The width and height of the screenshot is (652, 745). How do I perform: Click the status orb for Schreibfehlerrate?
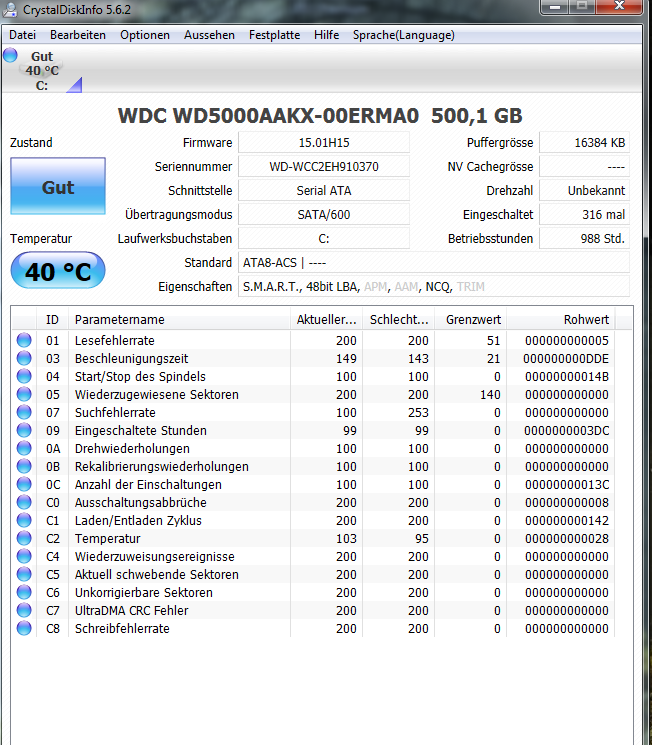click(x=24, y=628)
